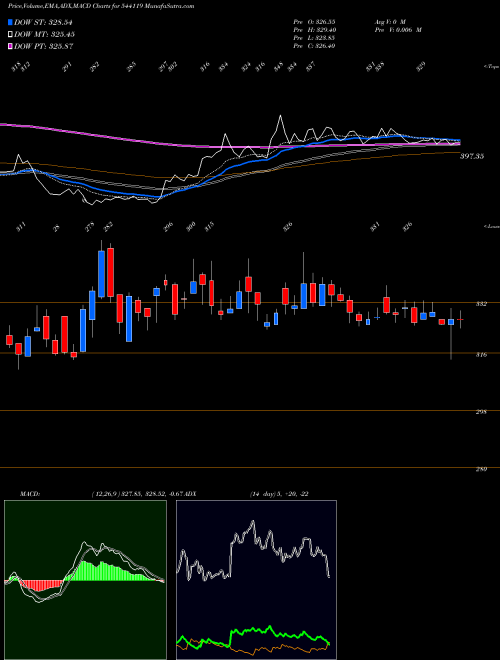Click the 298 price level label
The image size is (500, 660).
pos(482,412)
